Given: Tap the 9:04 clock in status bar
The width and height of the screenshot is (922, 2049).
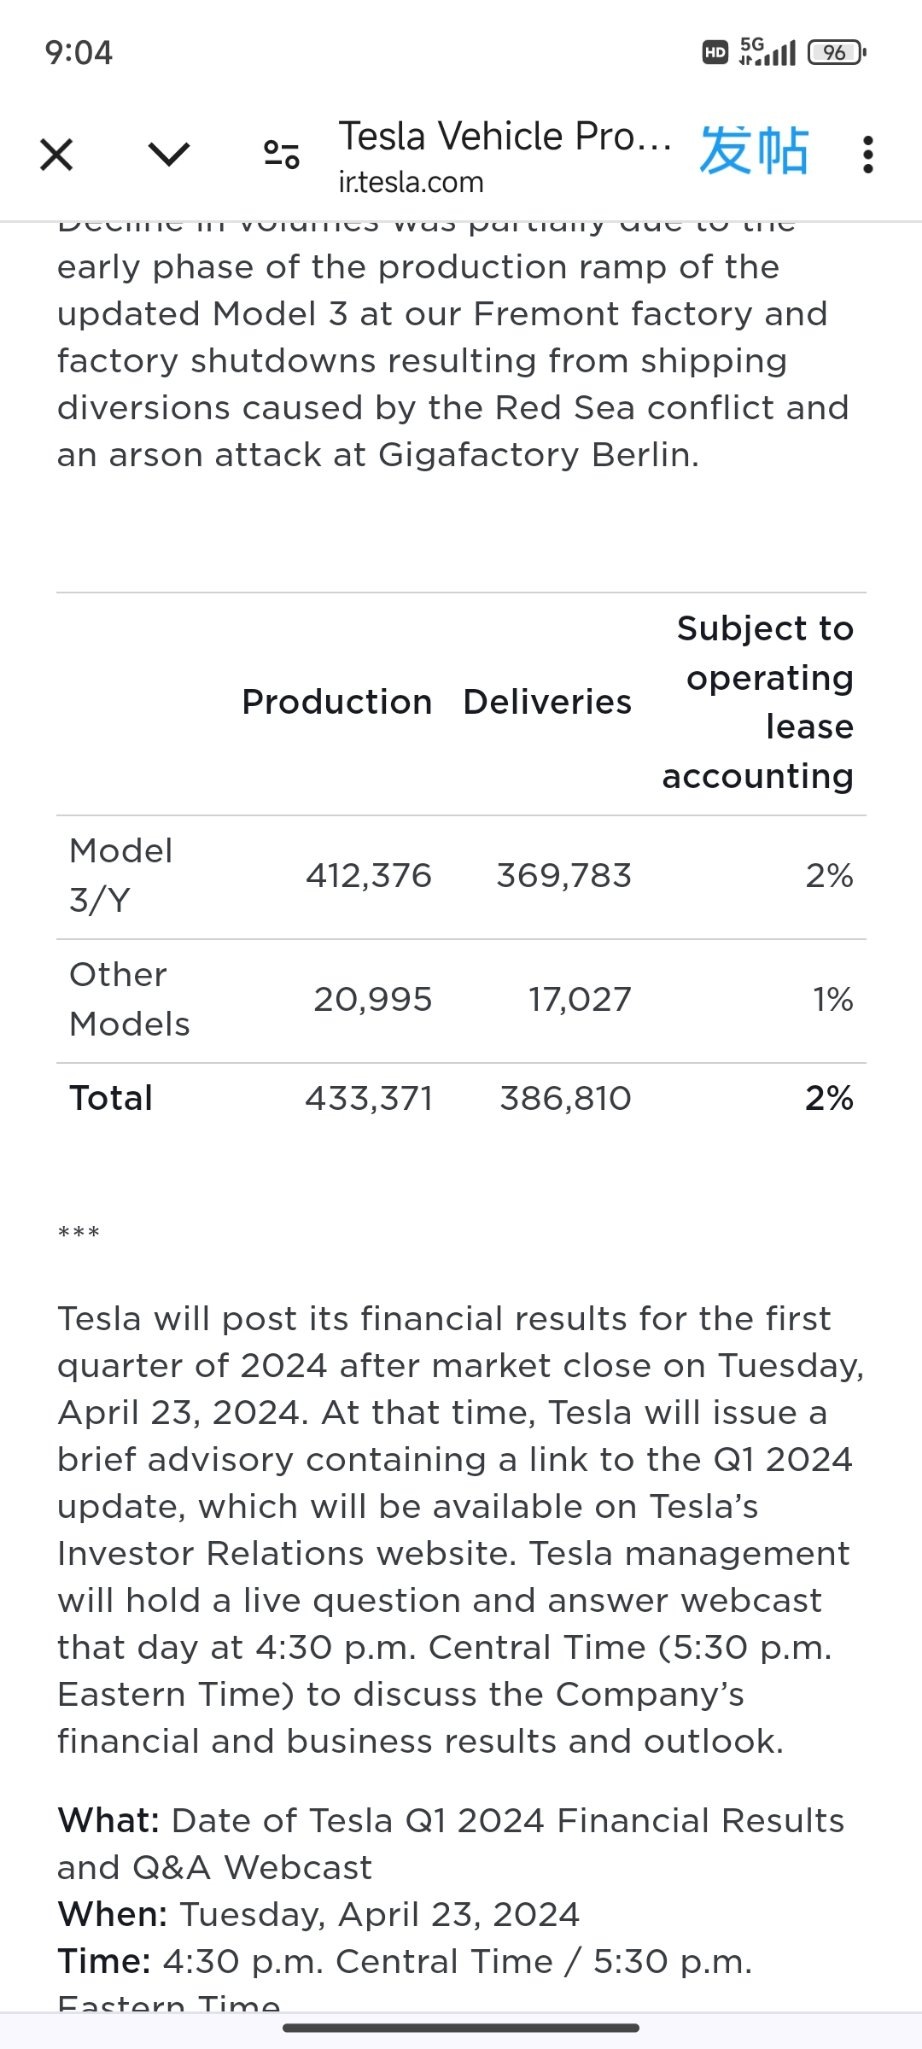Looking at the screenshot, I should [x=79, y=52].
